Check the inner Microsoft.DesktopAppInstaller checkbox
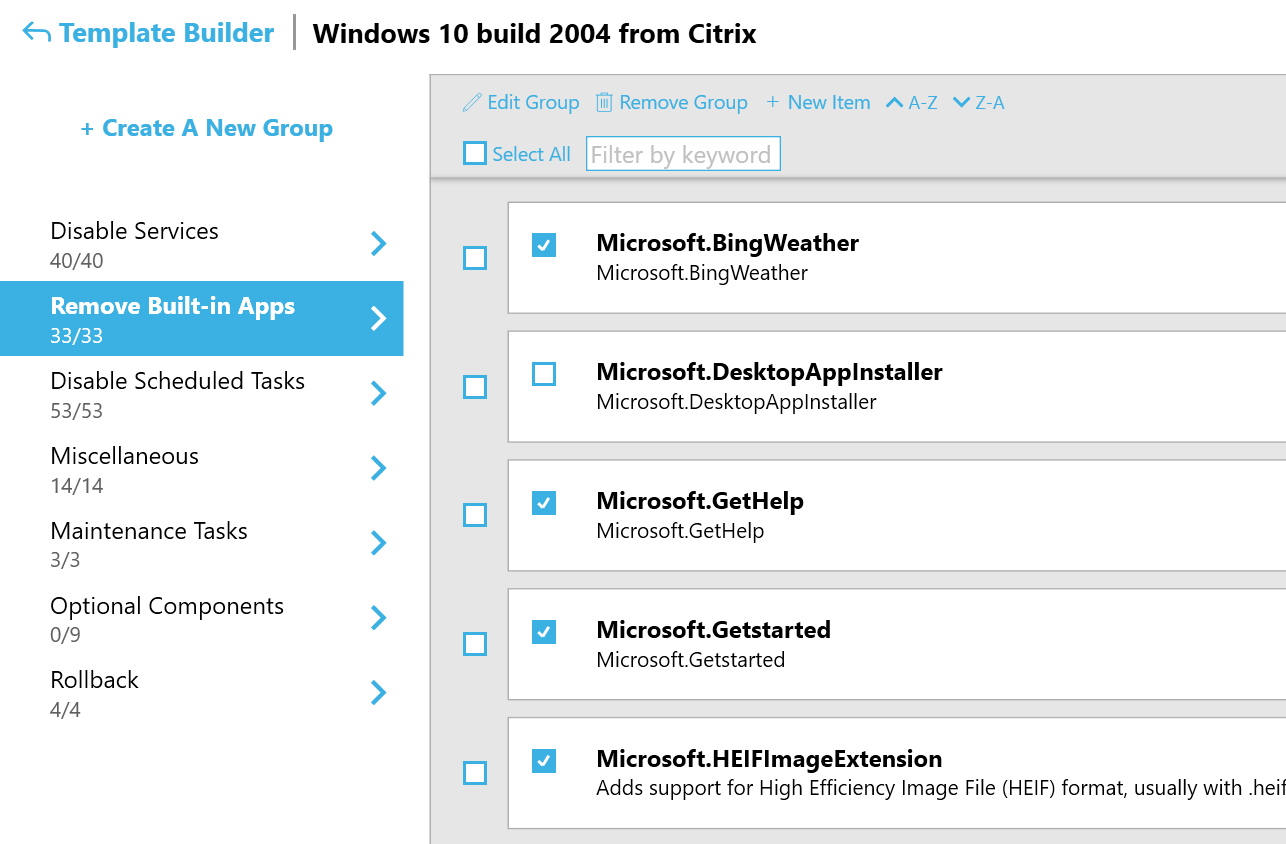The image size is (1286, 844). click(544, 374)
